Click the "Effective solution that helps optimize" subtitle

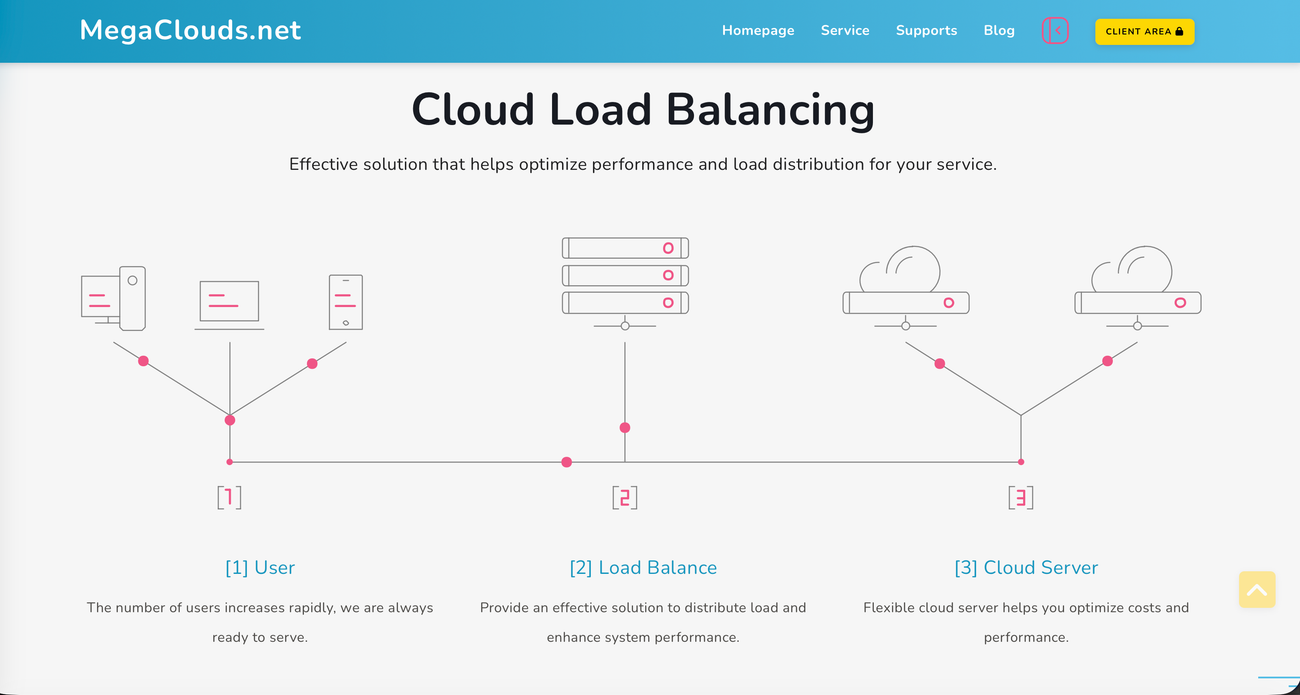tap(643, 164)
